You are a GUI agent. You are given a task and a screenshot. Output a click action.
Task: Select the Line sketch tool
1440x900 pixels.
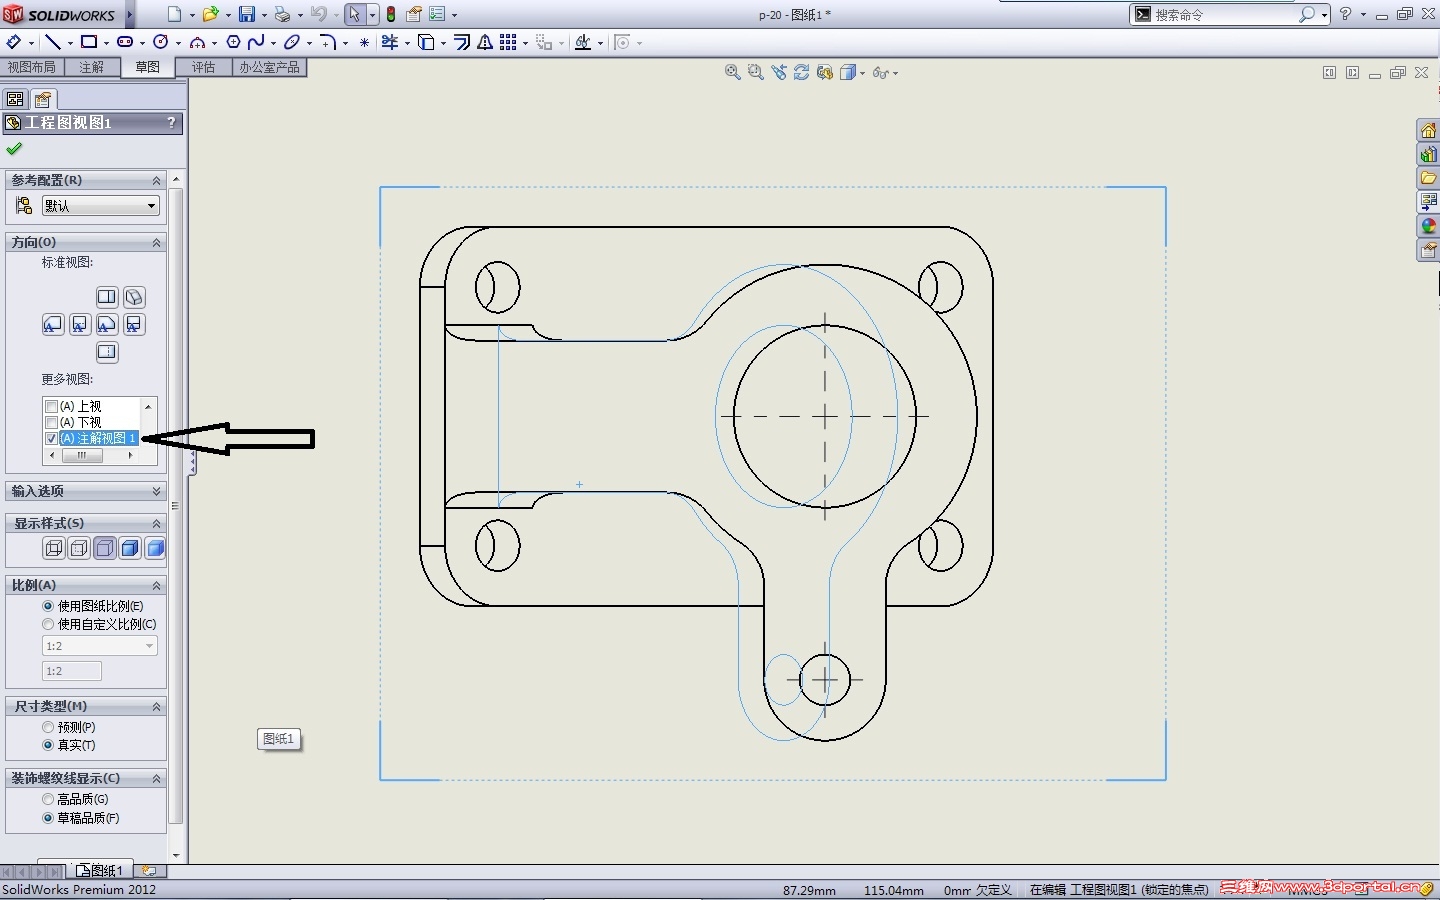click(52, 42)
